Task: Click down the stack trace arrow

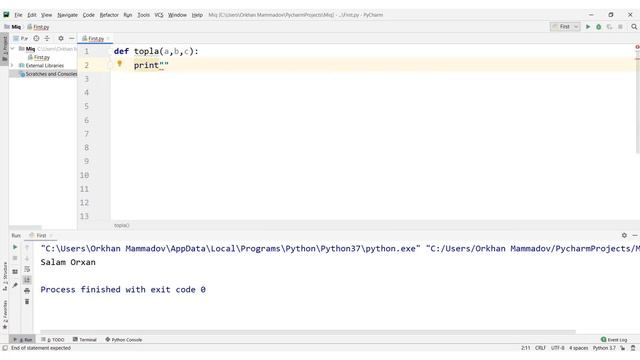Action: [x=27, y=258]
